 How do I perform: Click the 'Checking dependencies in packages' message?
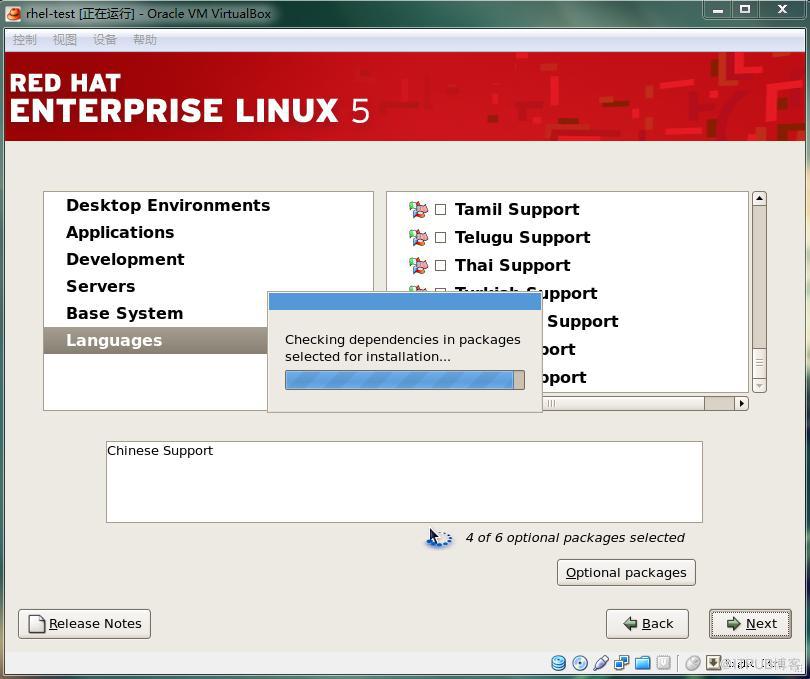tap(402, 348)
